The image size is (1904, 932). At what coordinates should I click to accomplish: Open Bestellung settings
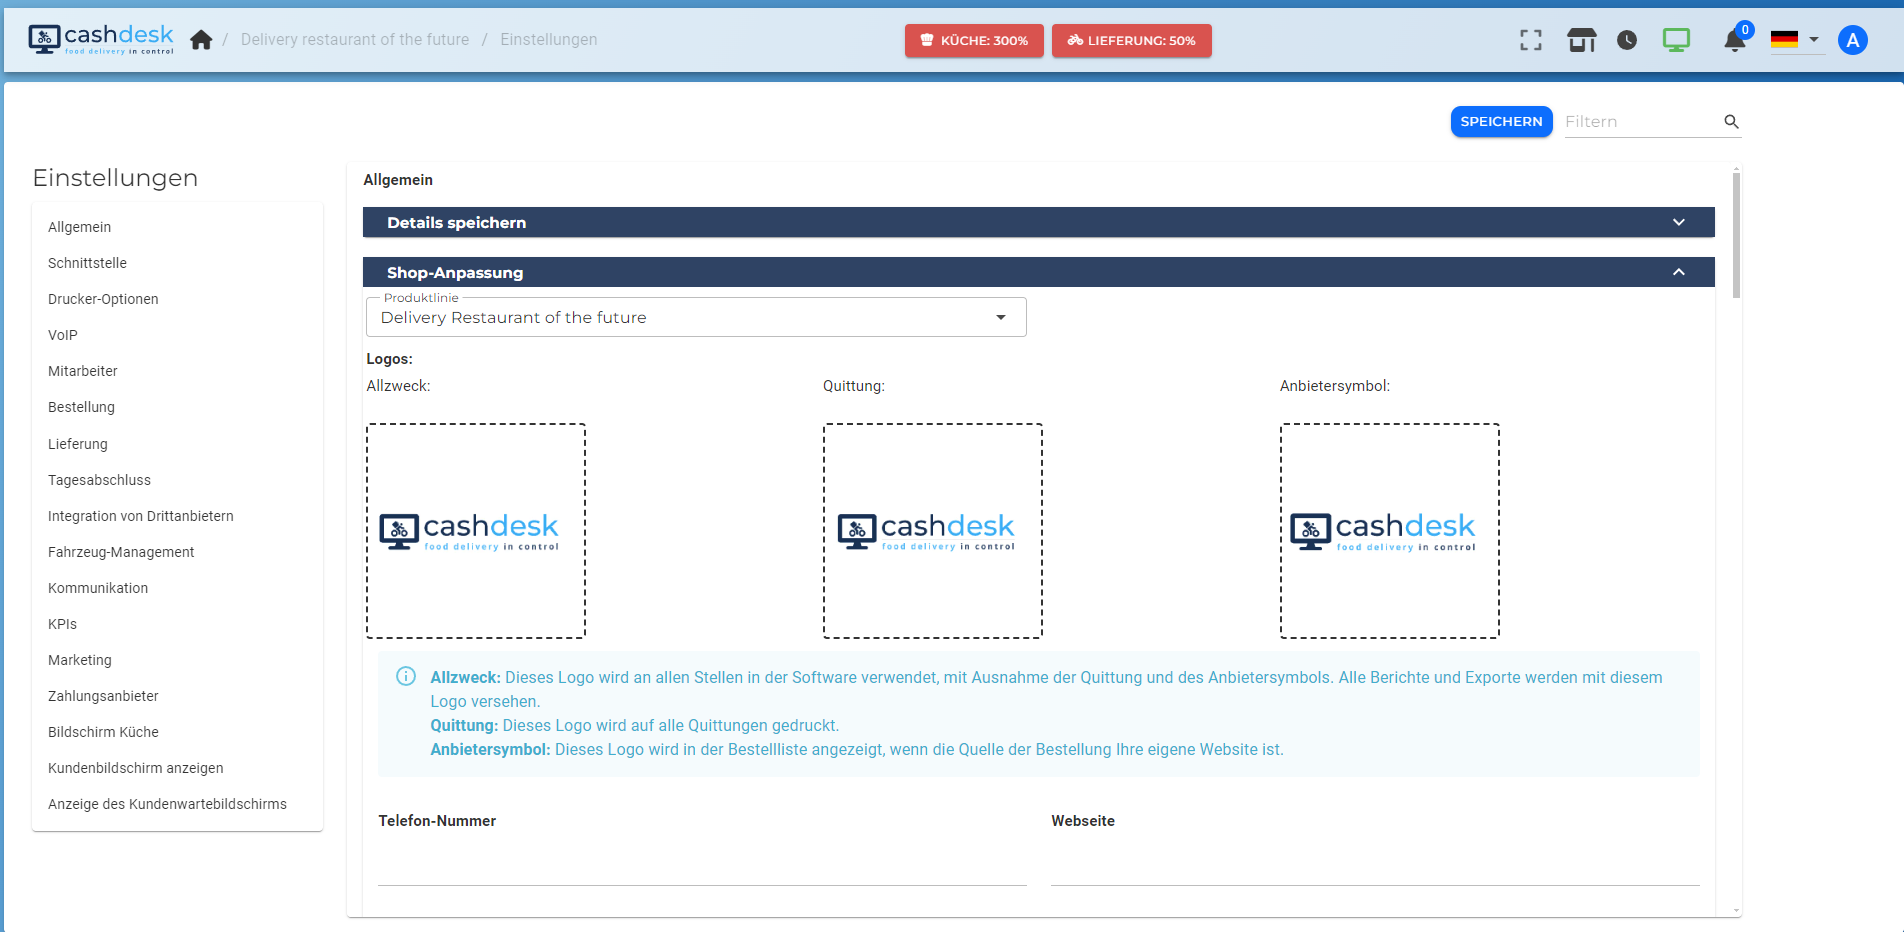82,407
